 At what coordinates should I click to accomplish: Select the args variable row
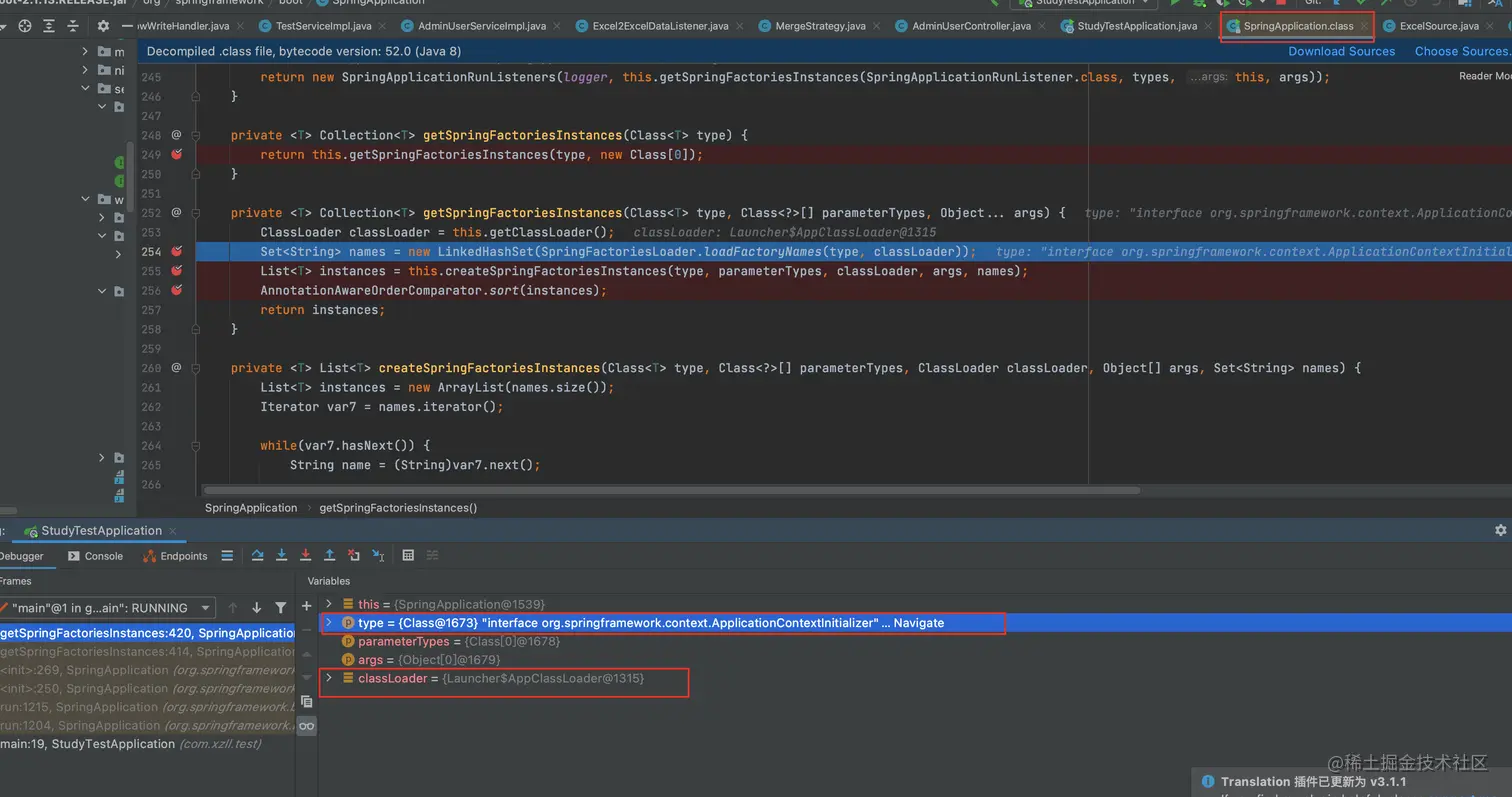pos(915,660)
